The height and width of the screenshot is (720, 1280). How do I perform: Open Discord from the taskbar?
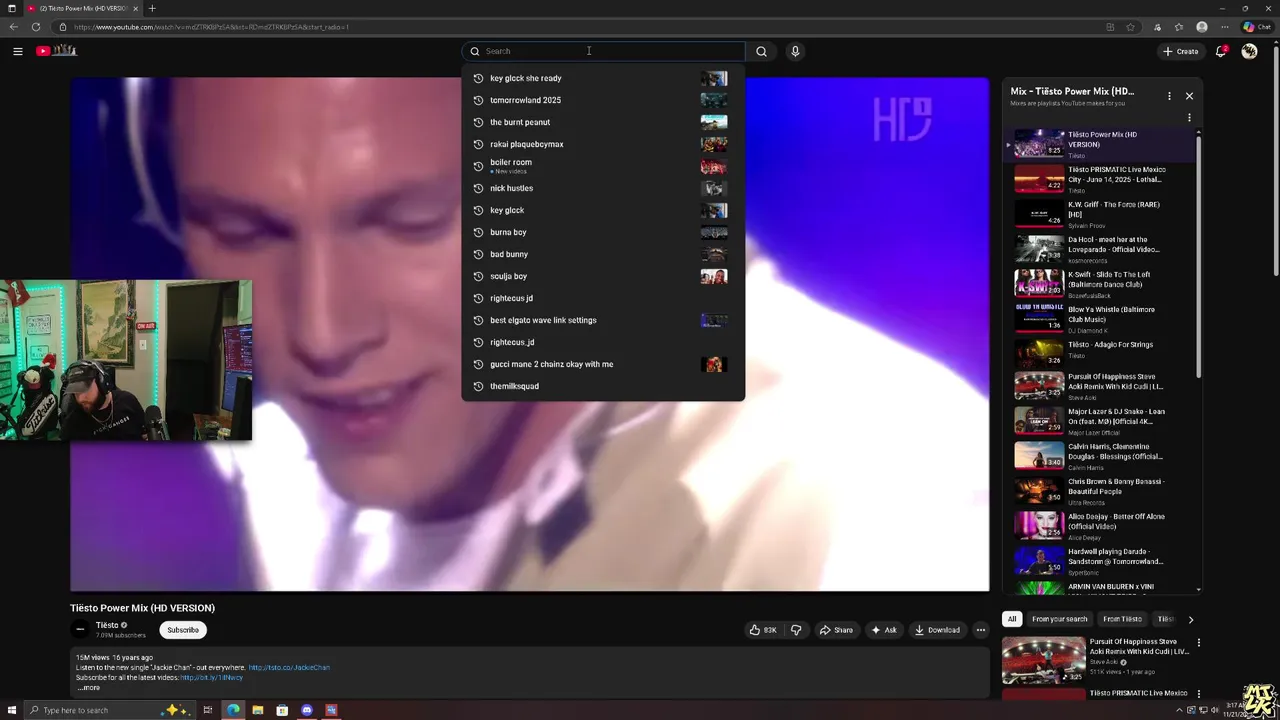(x=306, y=710)
